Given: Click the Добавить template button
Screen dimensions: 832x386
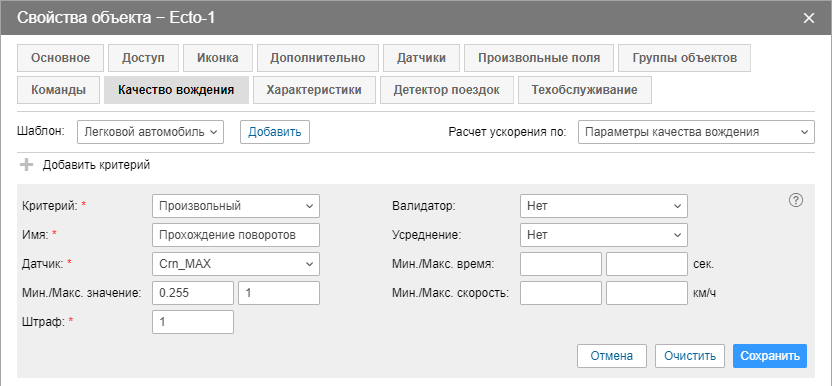Looking at the screenshot, I should point(275,132).
